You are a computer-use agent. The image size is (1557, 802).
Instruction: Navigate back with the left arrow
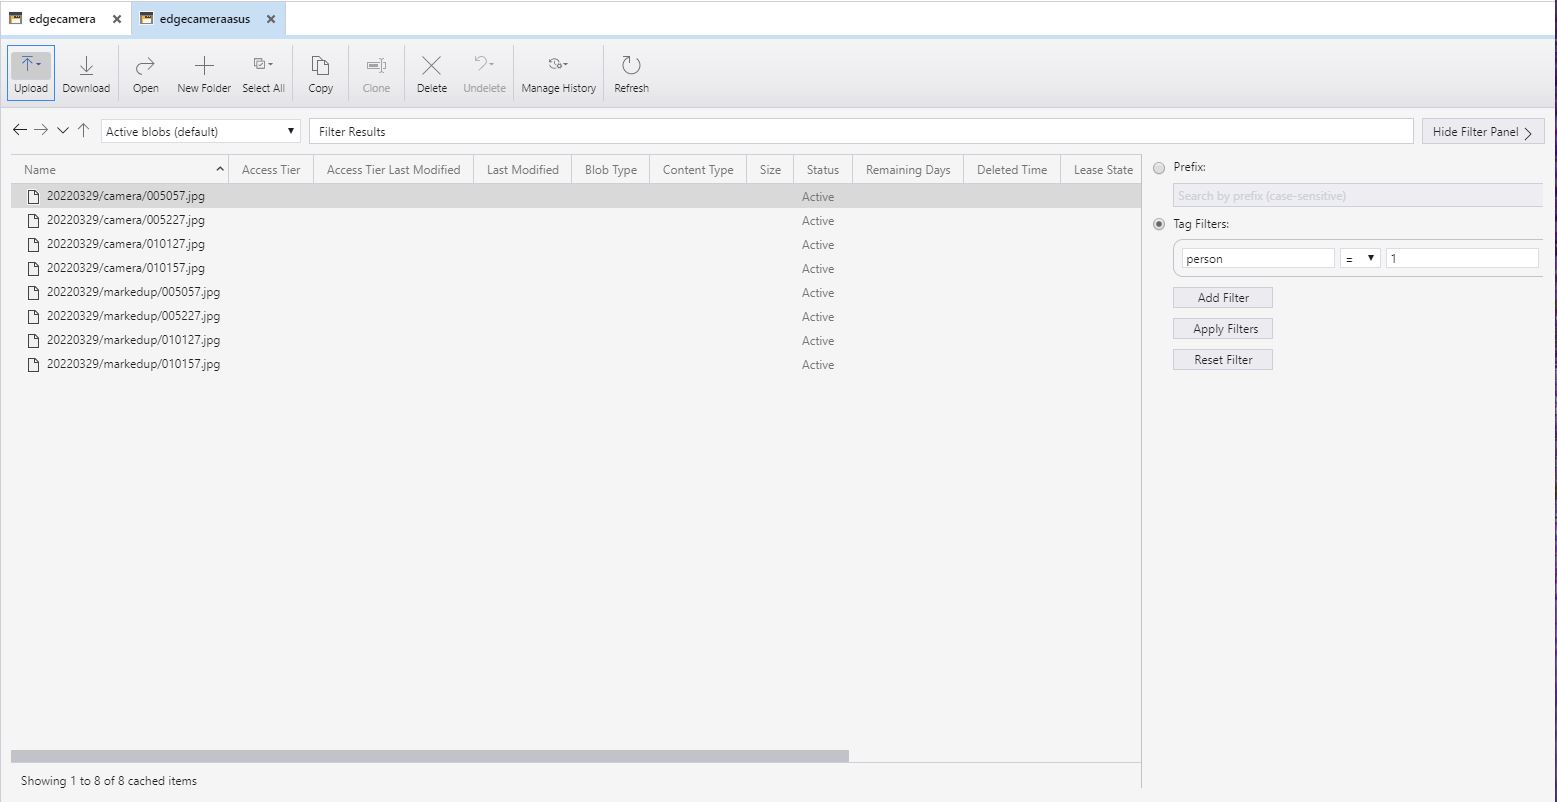[x=19, y=131]
